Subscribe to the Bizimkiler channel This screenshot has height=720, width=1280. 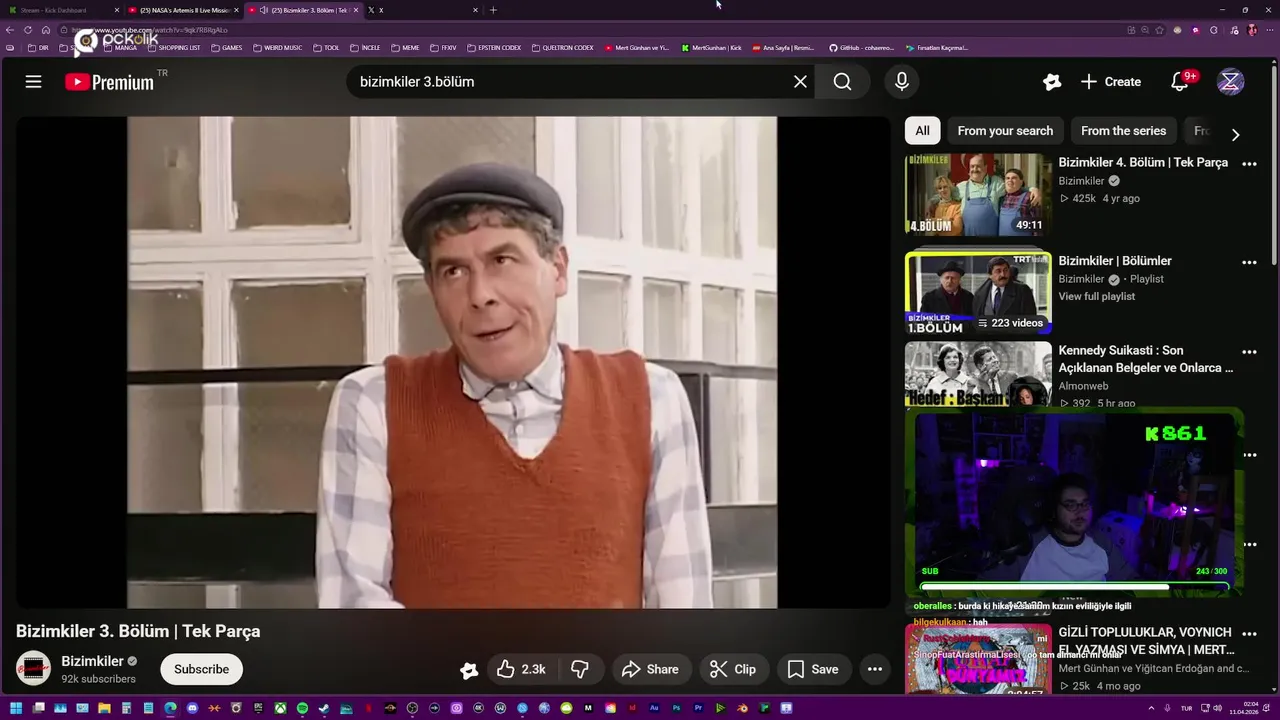[x=201, y=669]
